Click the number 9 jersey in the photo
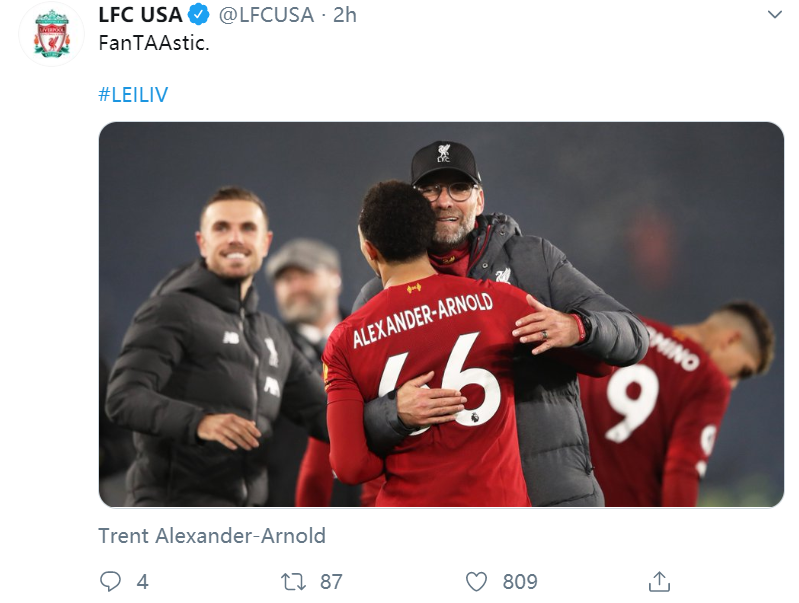 pos(630,401)
